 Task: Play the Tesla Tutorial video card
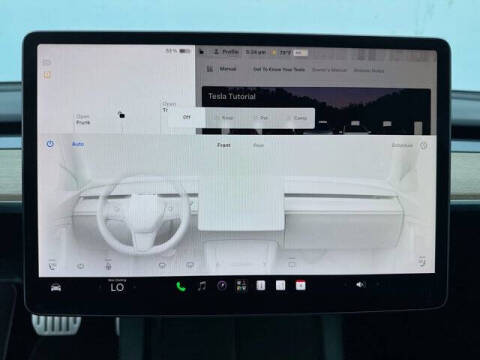point(316,111)
